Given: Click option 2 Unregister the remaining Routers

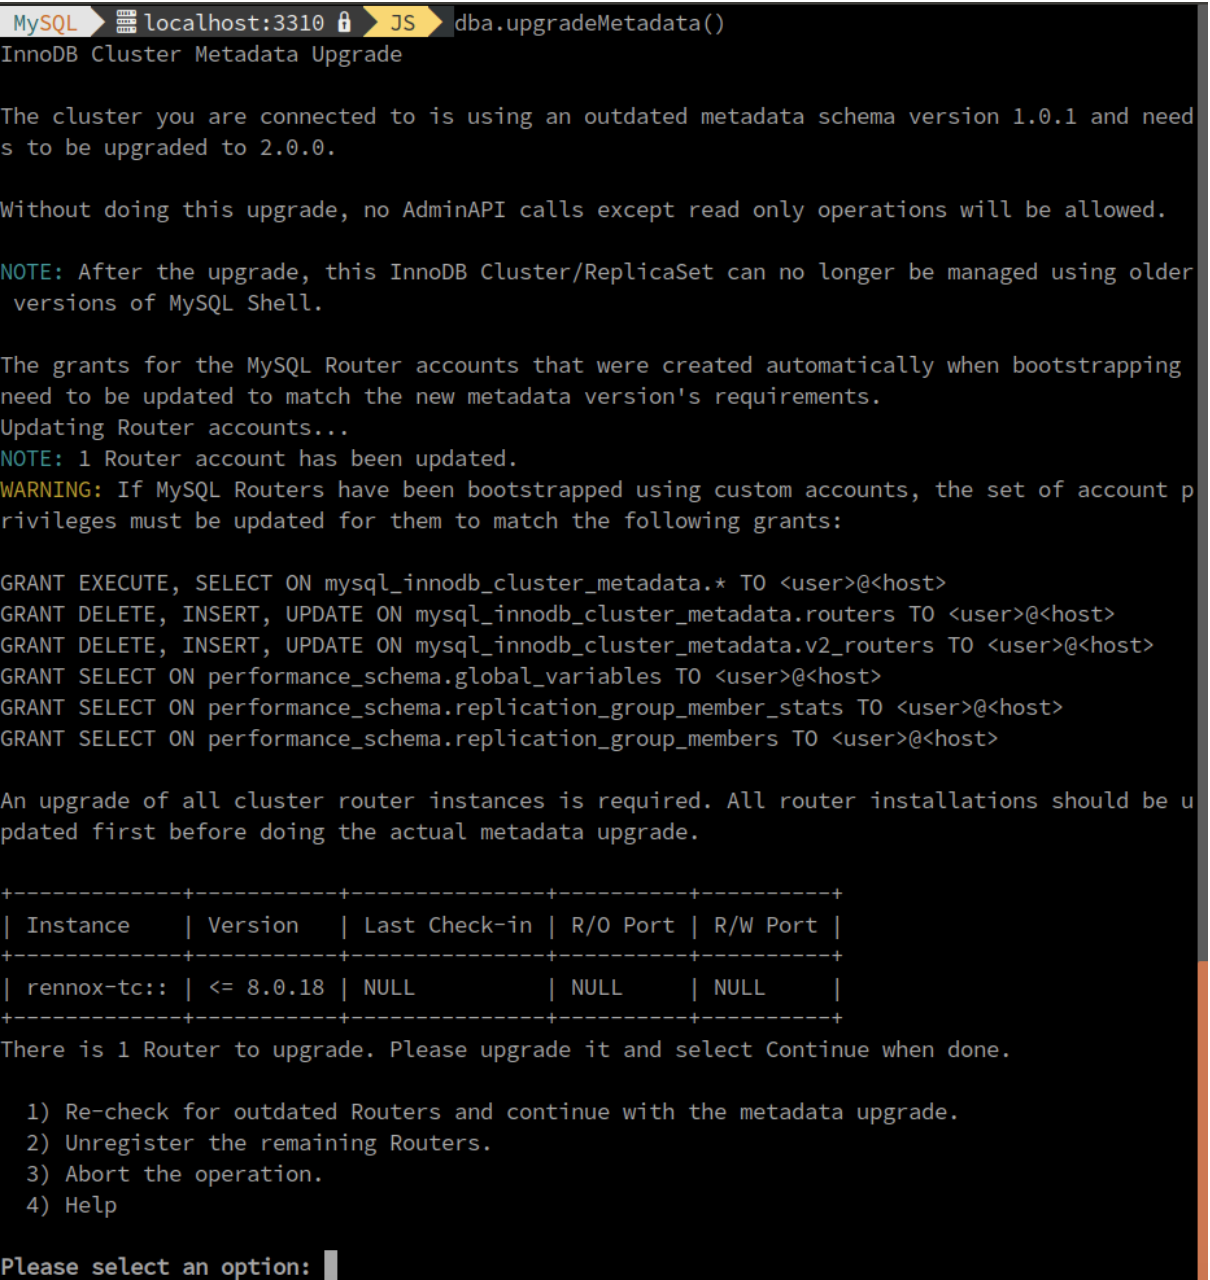Looking at the screenshot, I should point(259,1143).
